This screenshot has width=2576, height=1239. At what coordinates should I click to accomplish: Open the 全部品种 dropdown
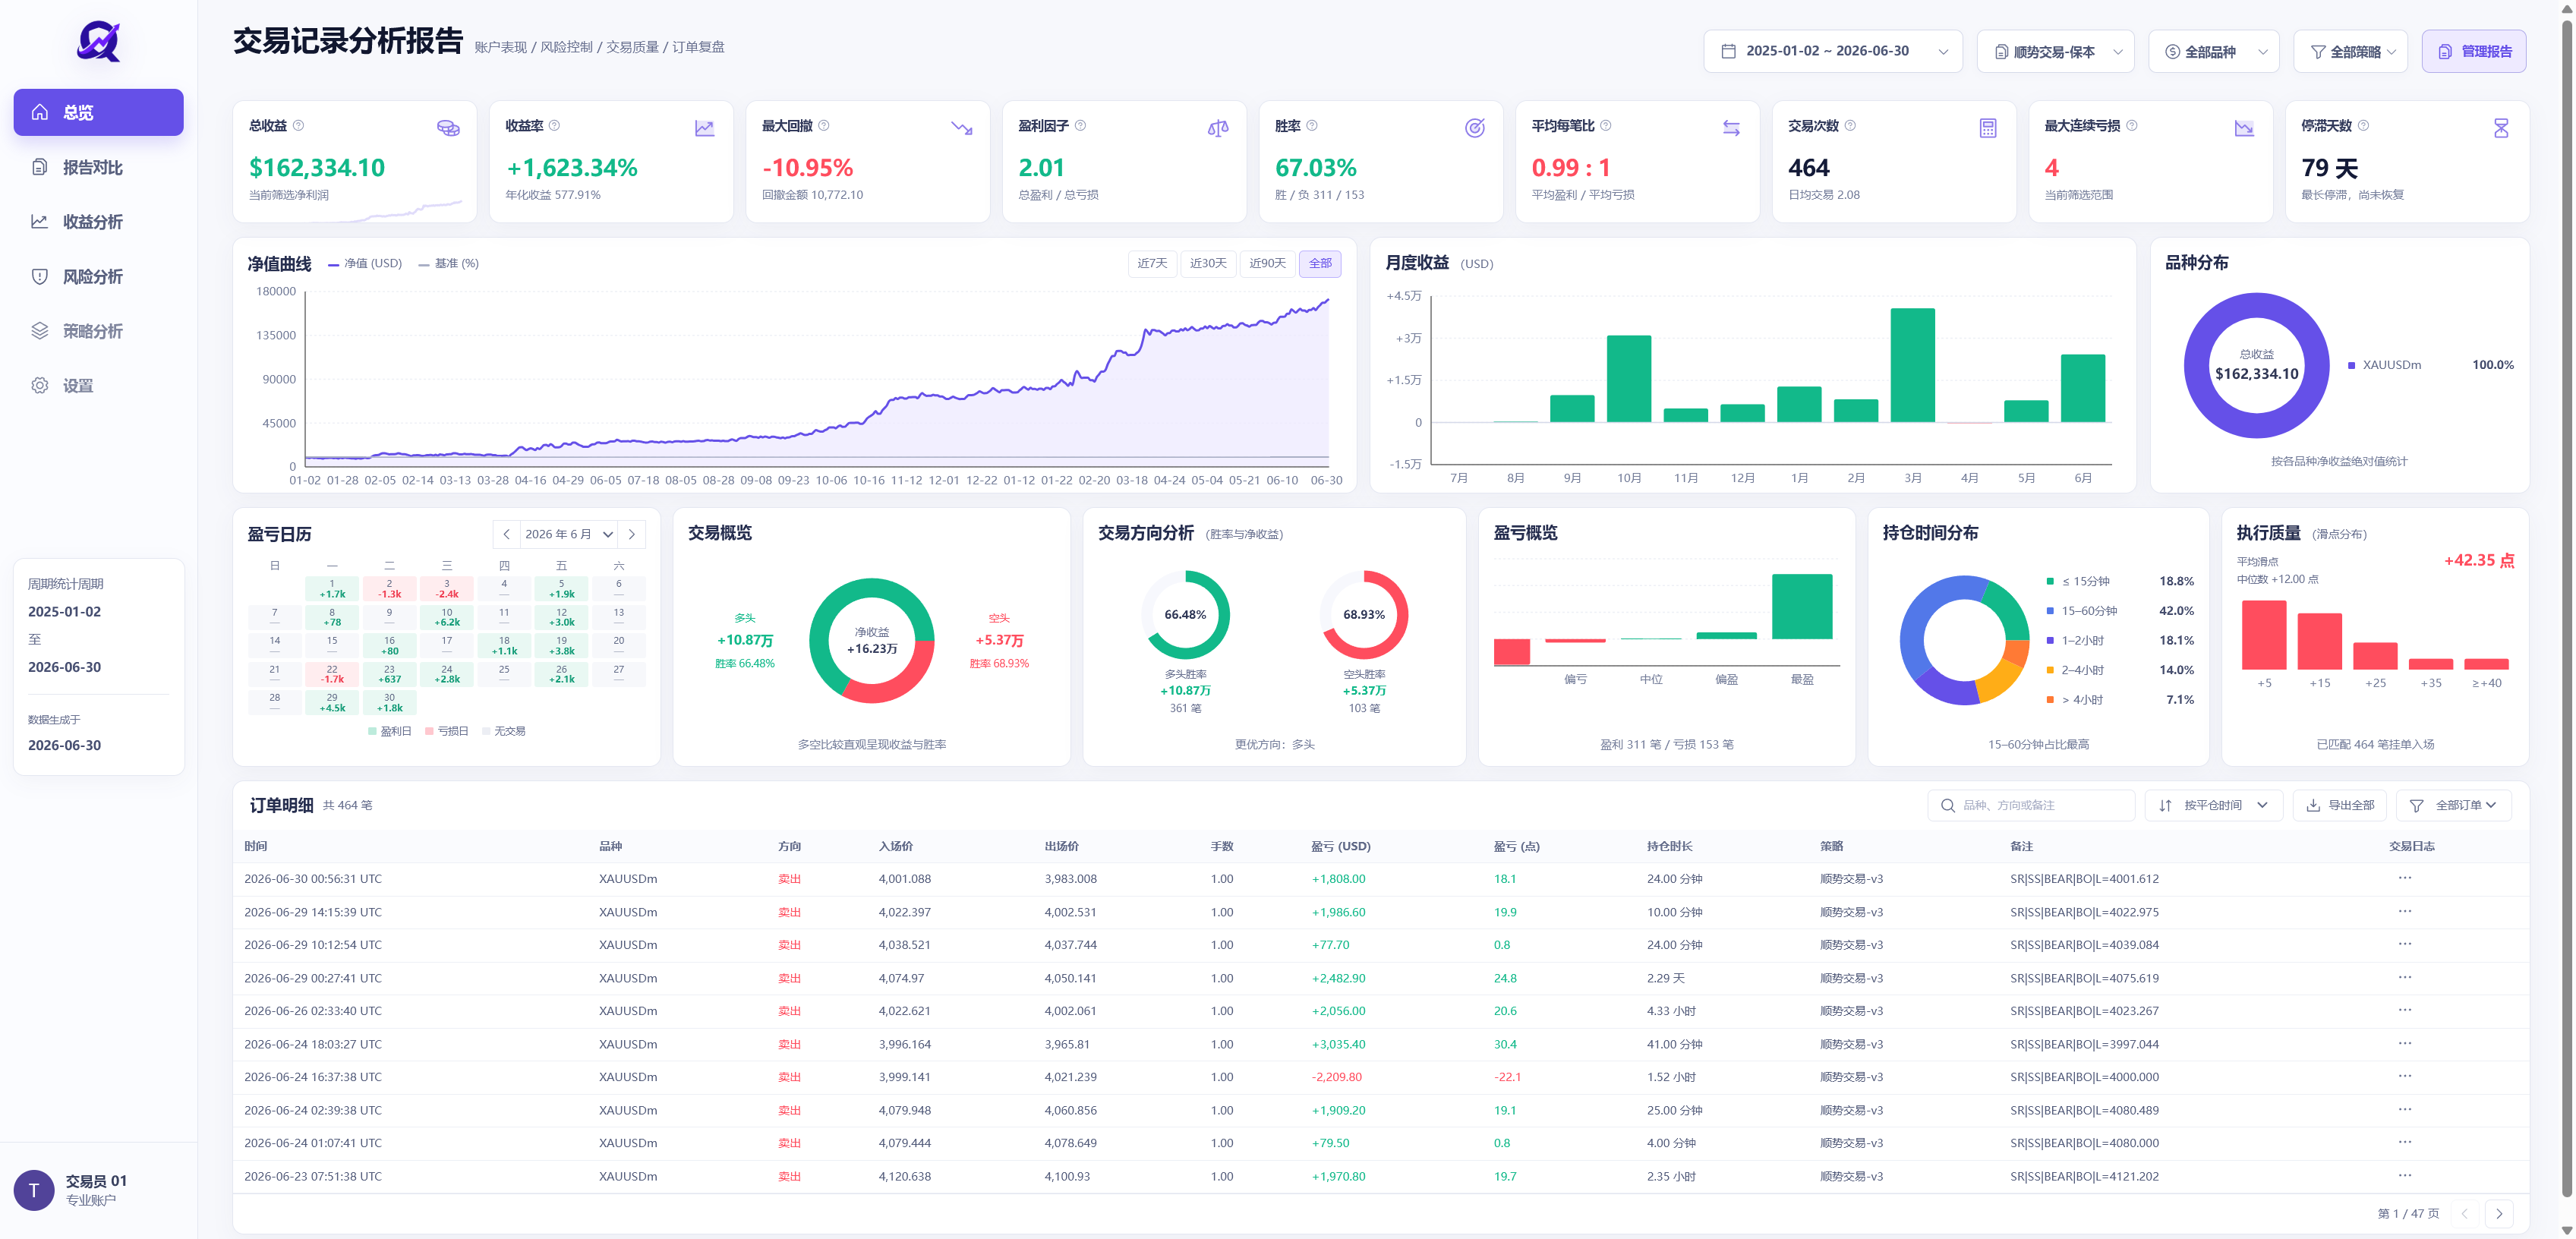pos(2213,51)
